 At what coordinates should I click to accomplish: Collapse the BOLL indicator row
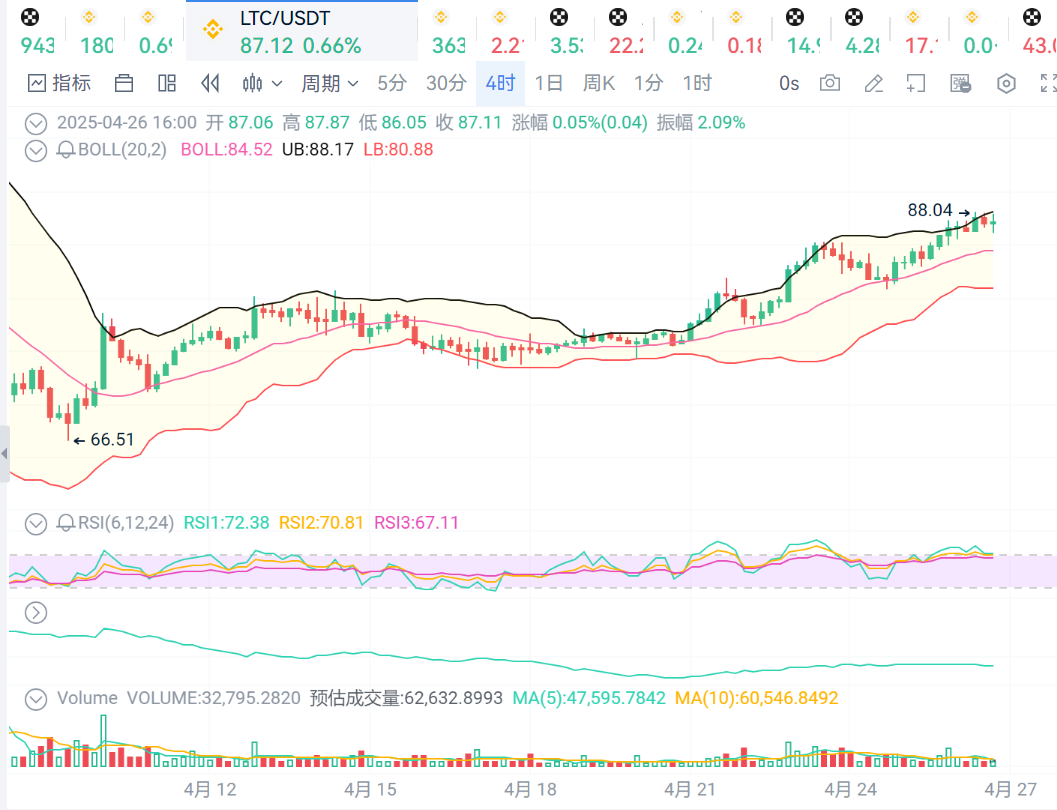(x=36, y=150)
